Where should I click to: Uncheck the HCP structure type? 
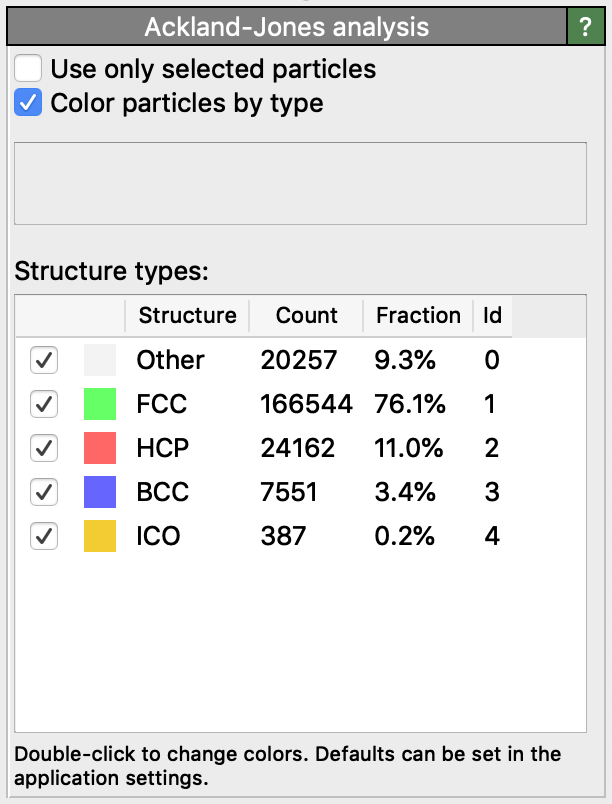click(44, 448)
